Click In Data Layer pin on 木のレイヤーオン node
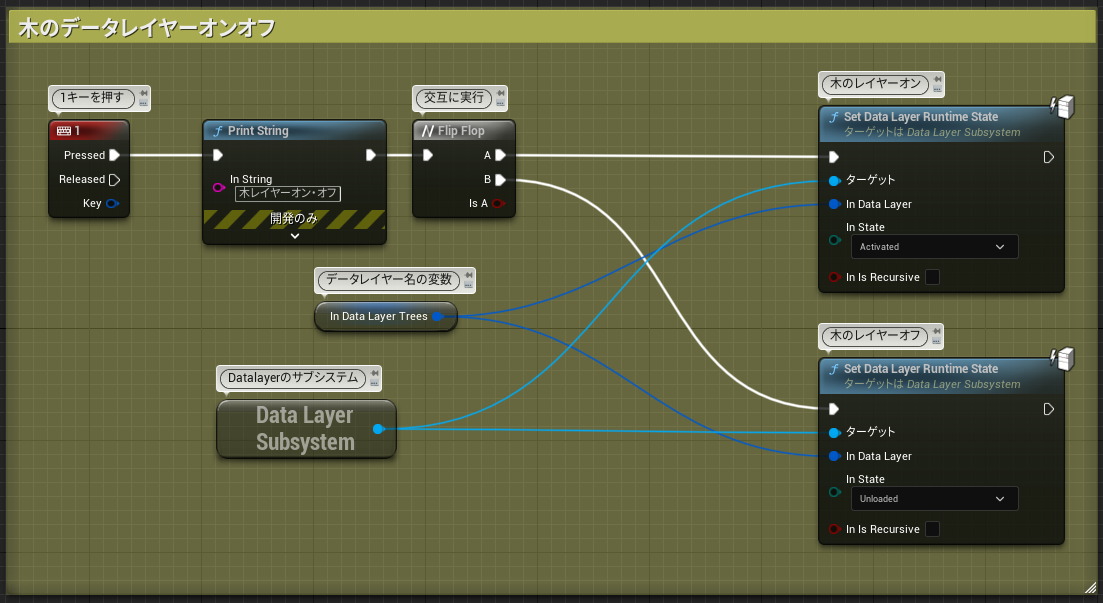This screenshot has width=1103, height=603. (834, 204)
